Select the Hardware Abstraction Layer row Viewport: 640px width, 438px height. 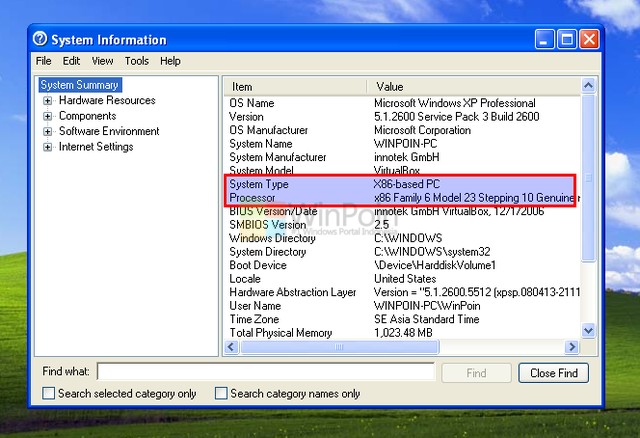tap(402, 292)
